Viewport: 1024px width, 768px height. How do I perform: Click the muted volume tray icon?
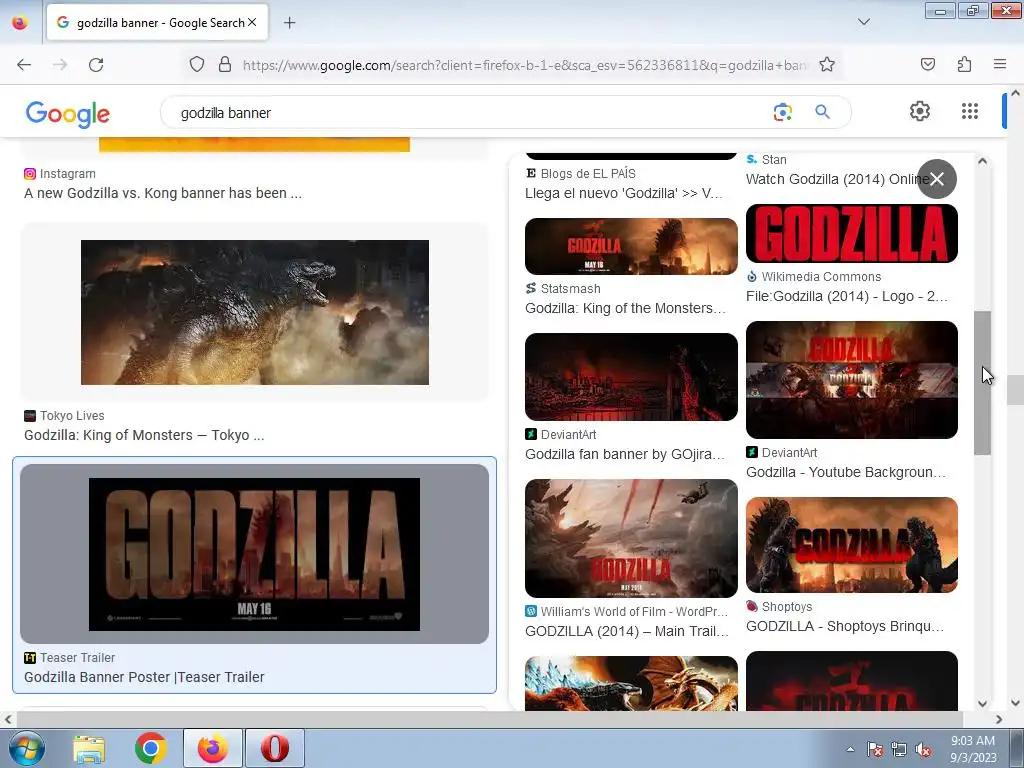(x=923, y=750)
